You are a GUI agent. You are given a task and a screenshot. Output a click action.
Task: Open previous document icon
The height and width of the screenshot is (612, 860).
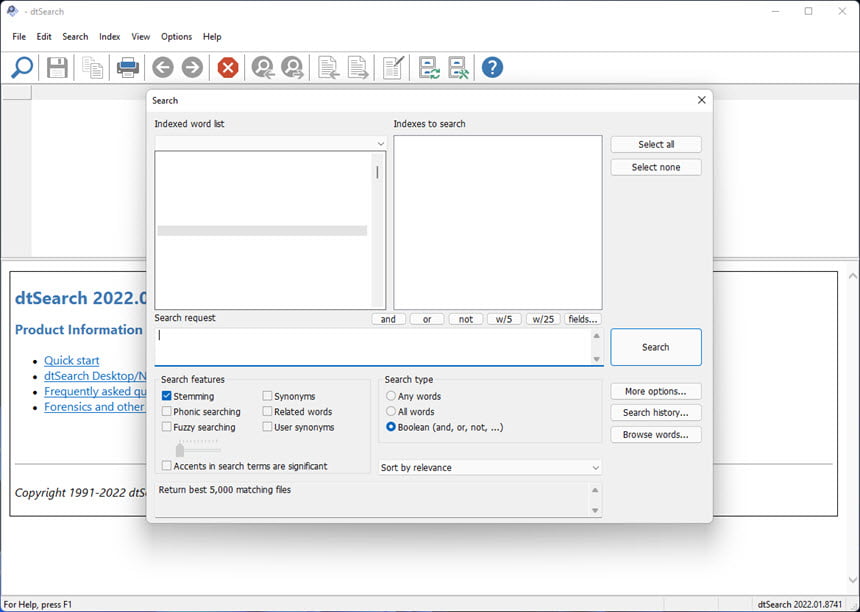(x=329, y=67)
